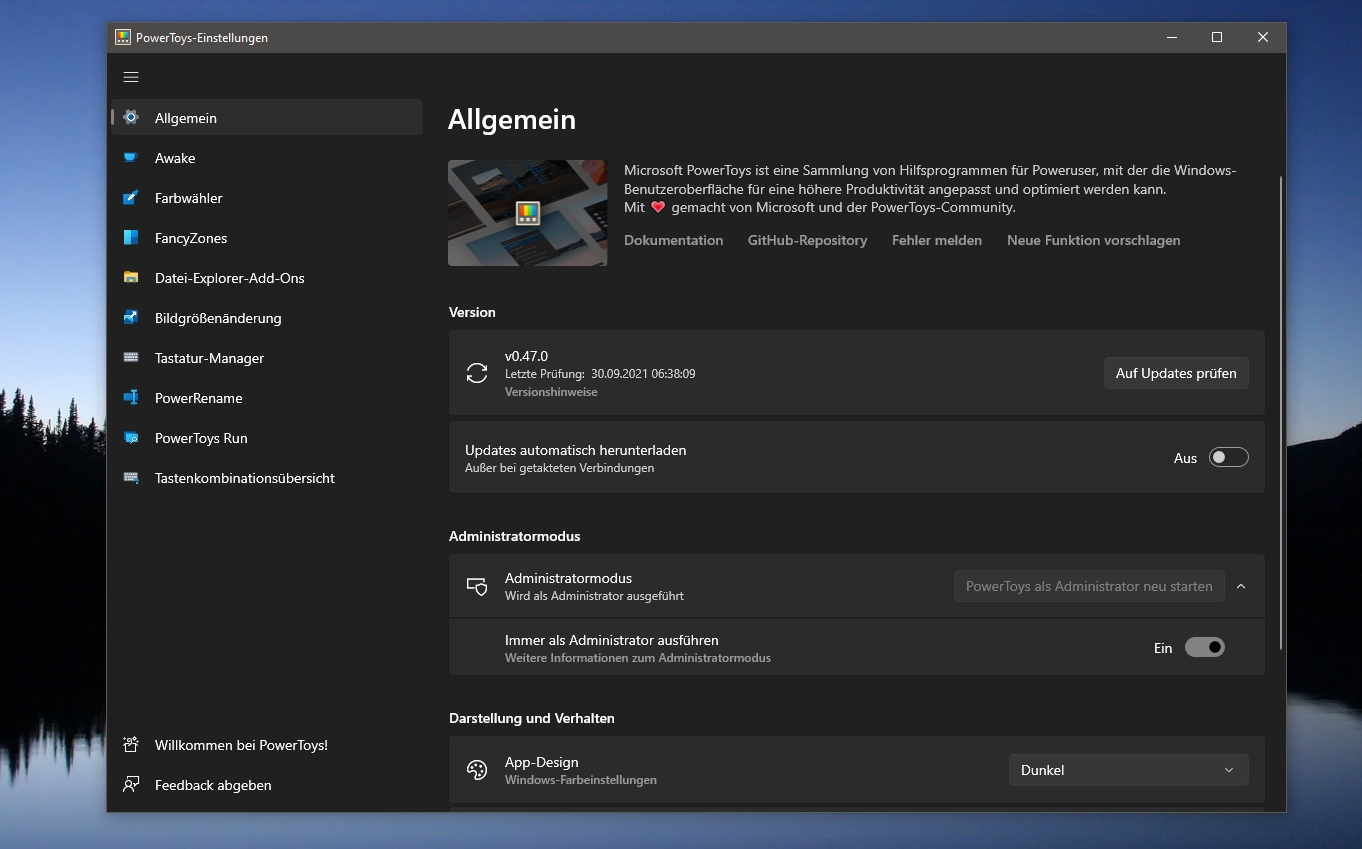
Task: Click 'Außer bei getakteten Verbindungen' text
Action: 559,468
